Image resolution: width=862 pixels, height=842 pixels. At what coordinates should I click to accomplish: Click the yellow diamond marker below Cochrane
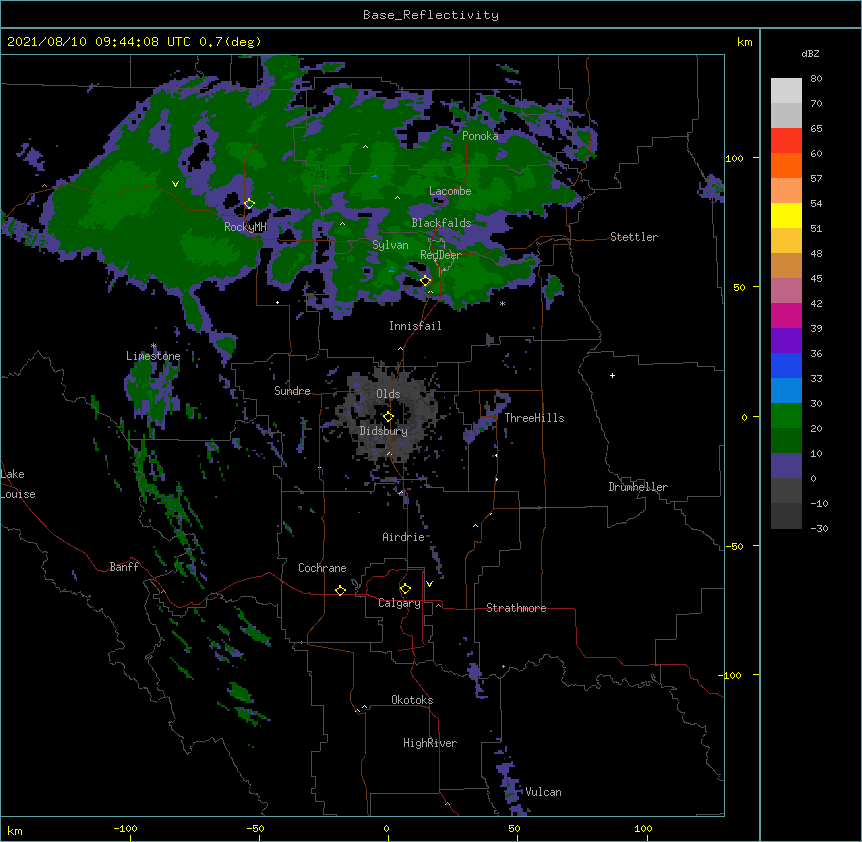340,590
